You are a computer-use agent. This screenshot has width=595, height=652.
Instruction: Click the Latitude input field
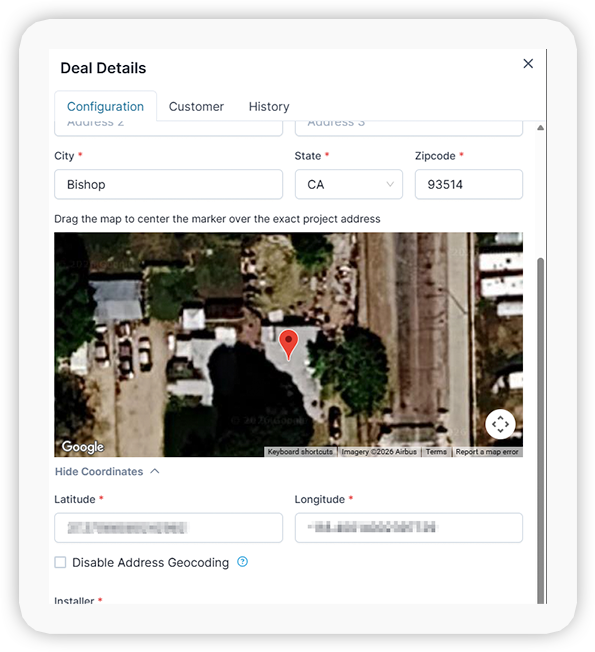point(168,528)
